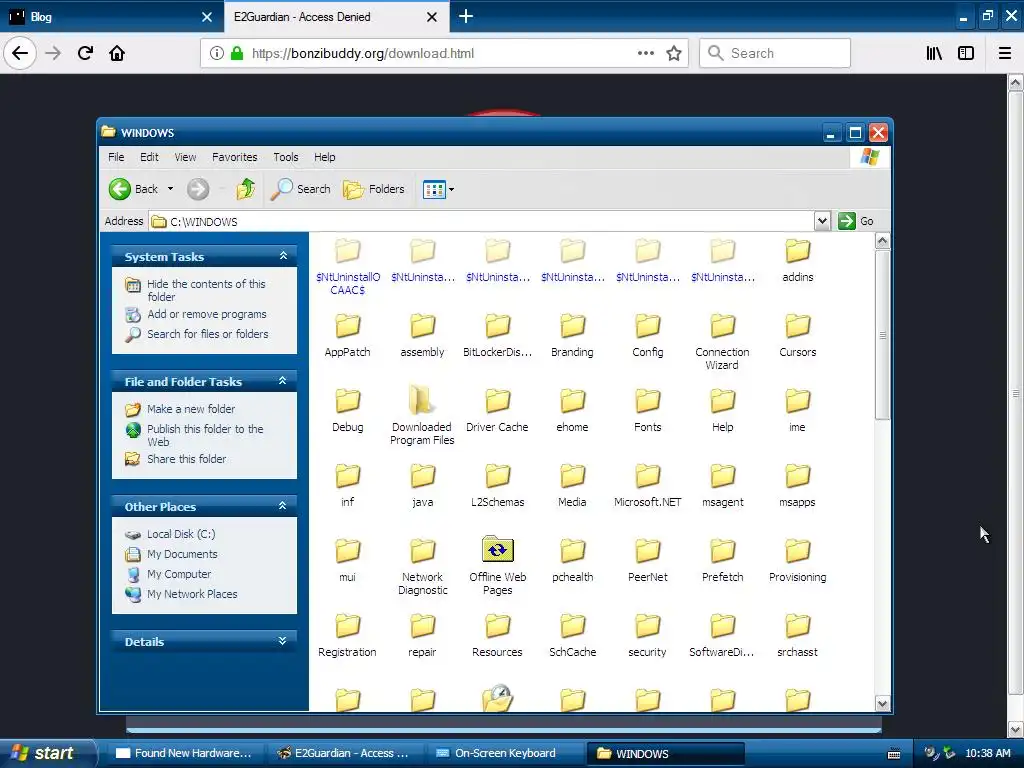Click Publish this folder to the Web
The image size is (1024, 768).
[205, 435]
